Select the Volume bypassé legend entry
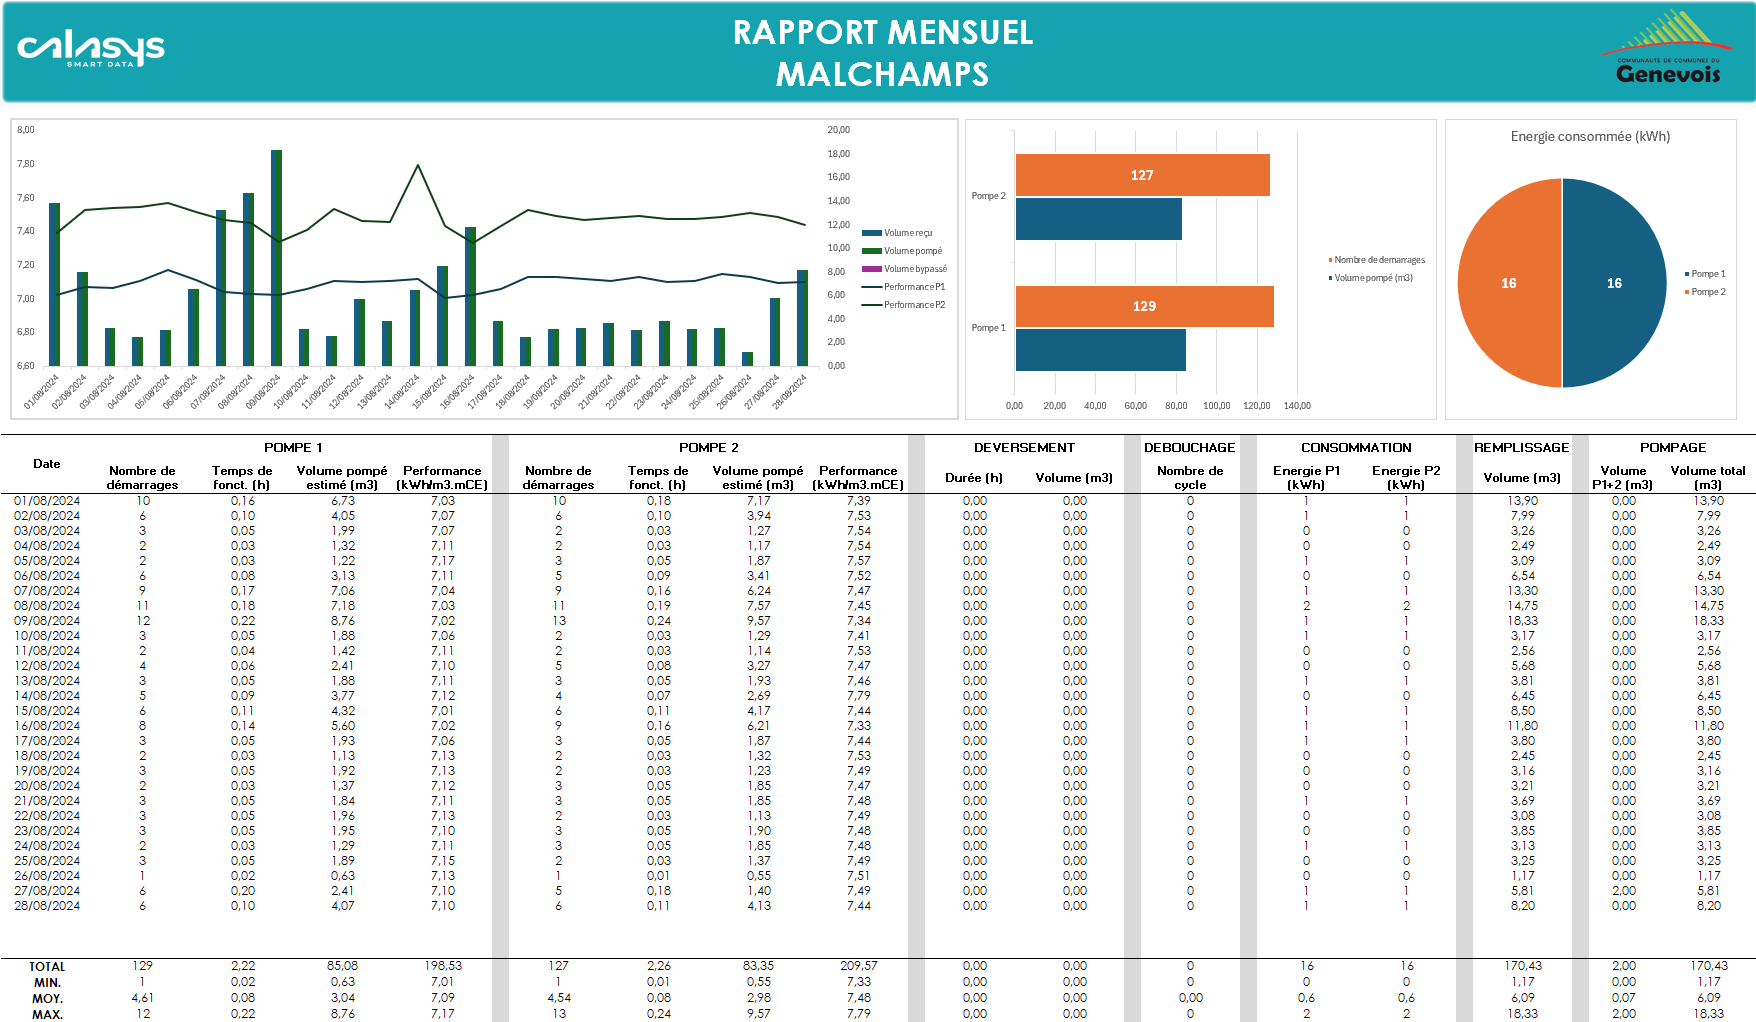 [x=904, y=269]
